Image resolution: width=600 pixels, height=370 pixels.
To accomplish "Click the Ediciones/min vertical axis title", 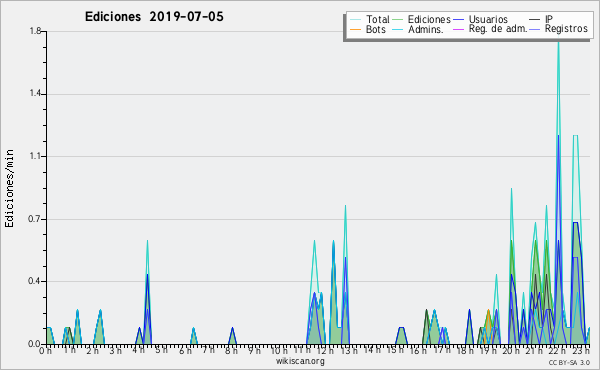I will tap(9, 189).
